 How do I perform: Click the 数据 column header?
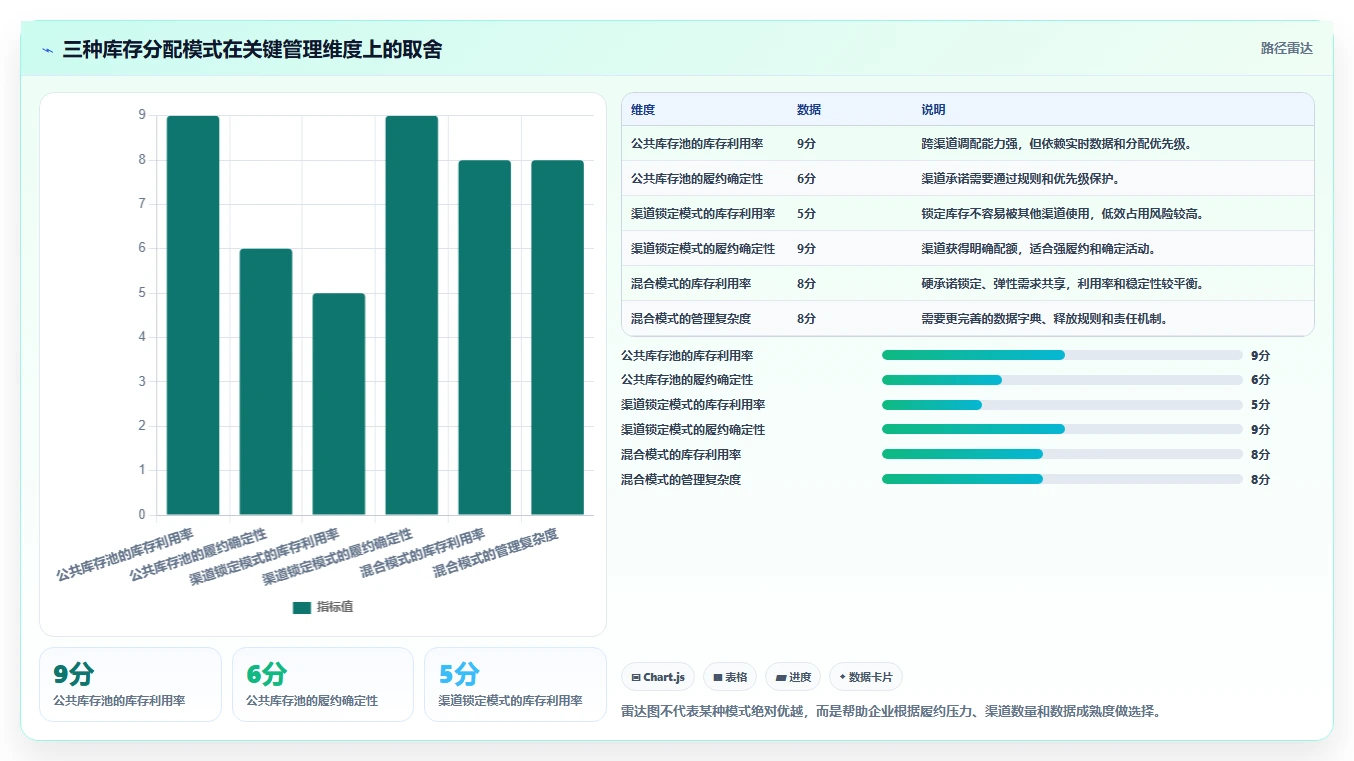point(809,110)
